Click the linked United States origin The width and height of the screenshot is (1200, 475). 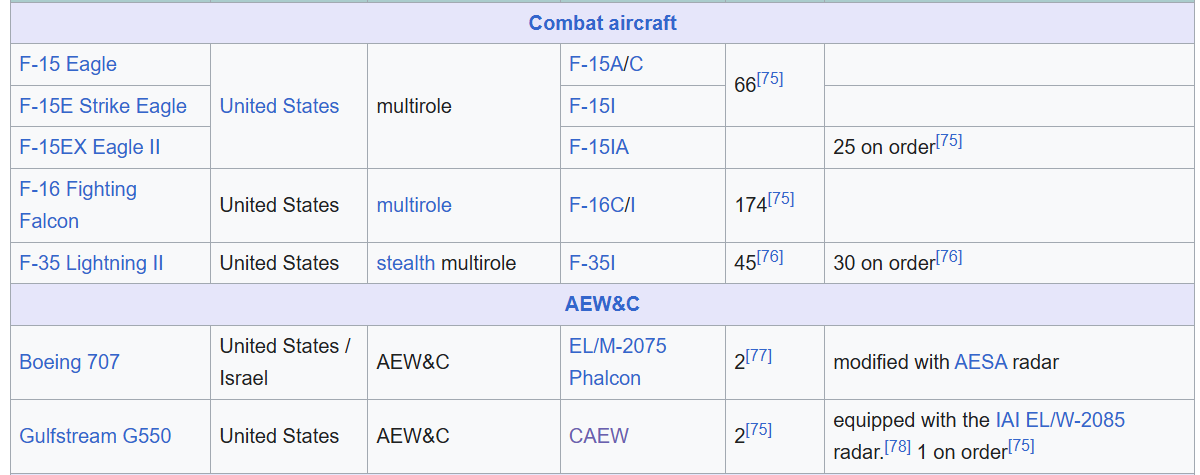[x=279, y=106]
